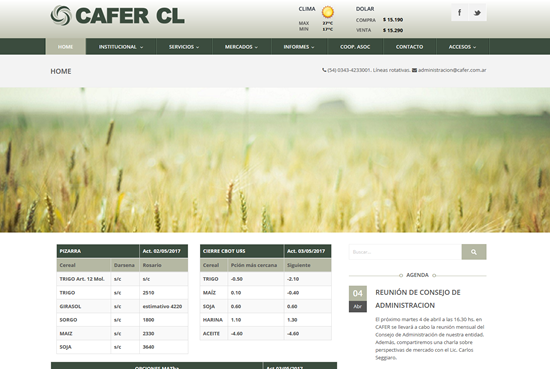Expand the SERVICIOS dropdown menu
550x369 pixels.
tap(184, 47)
